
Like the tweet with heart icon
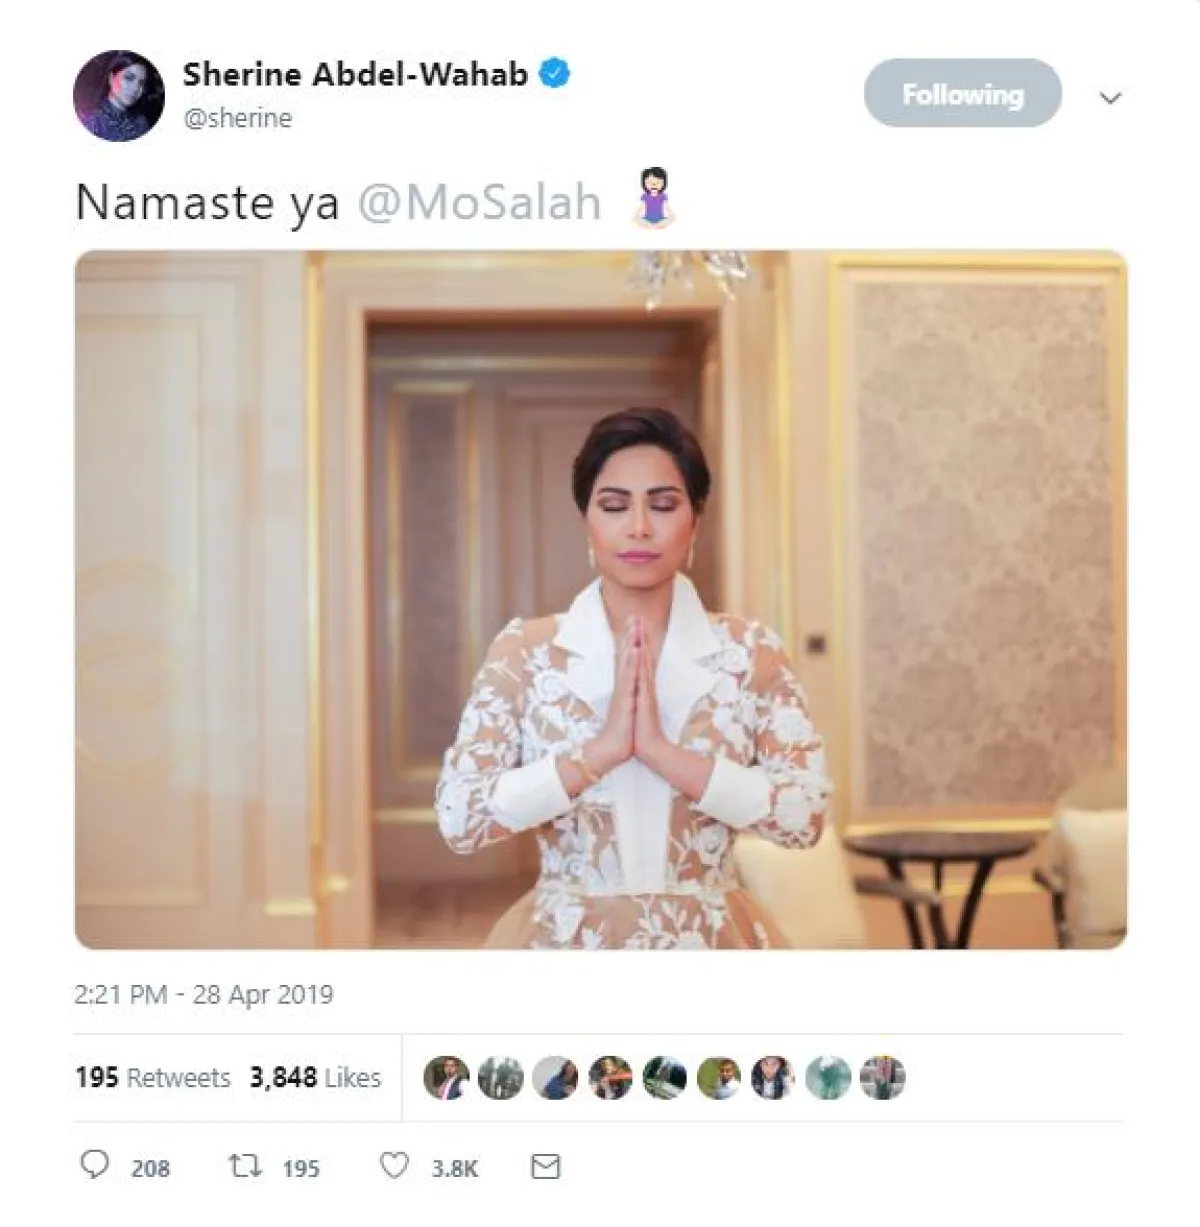(395, 1166)
